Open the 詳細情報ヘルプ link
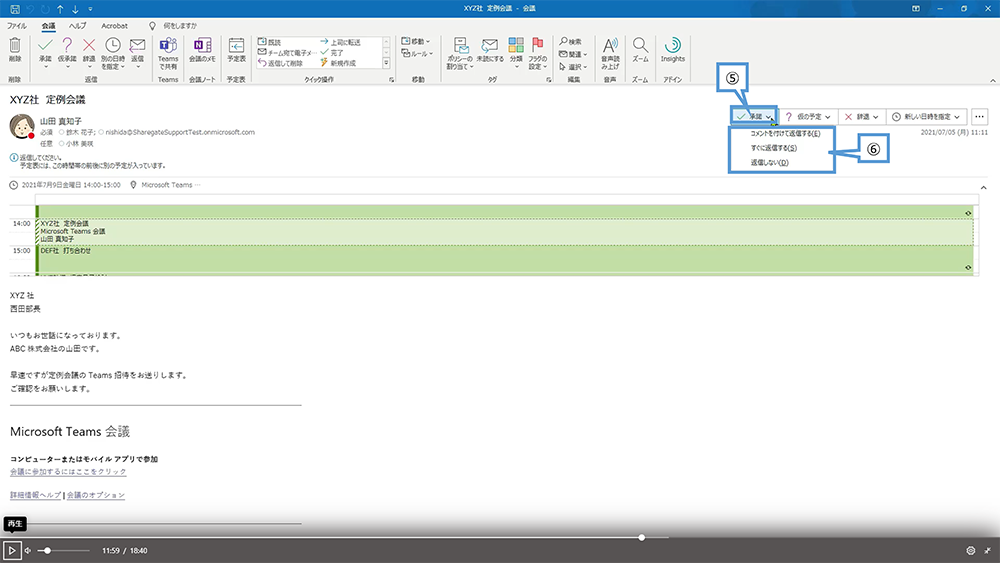Image resolution: width=1000 pixels, height=563 pixels. click(x=36, y=495)
